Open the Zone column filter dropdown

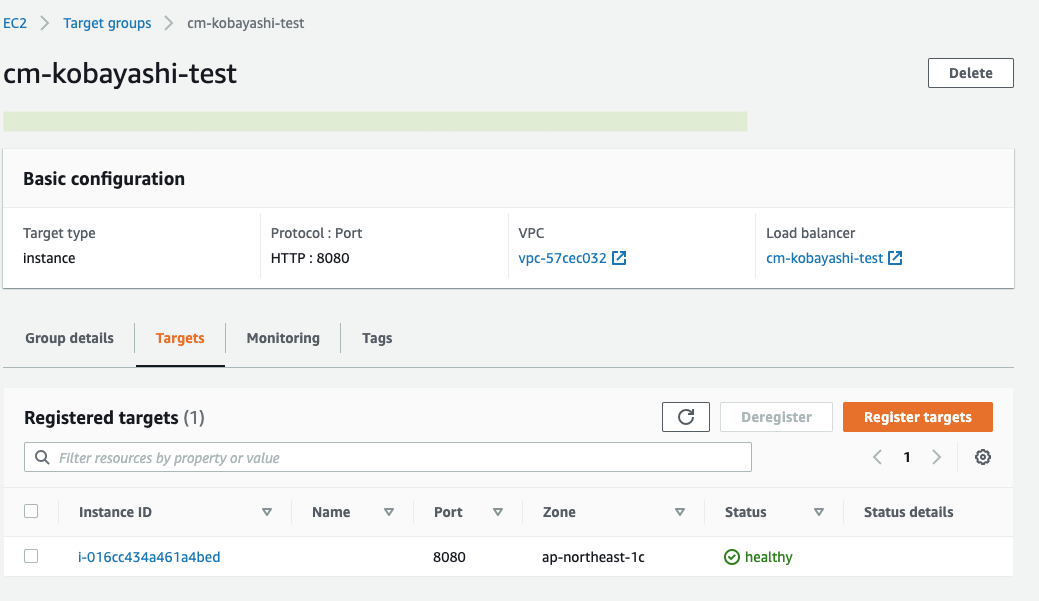click(680, 511)
